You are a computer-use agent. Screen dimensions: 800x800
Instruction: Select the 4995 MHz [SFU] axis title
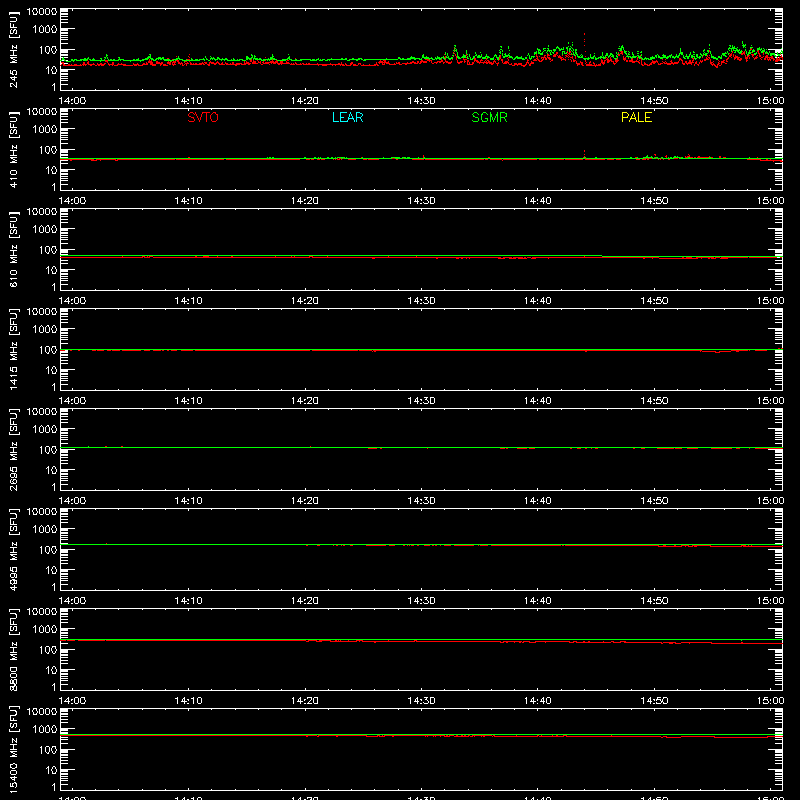14,550
